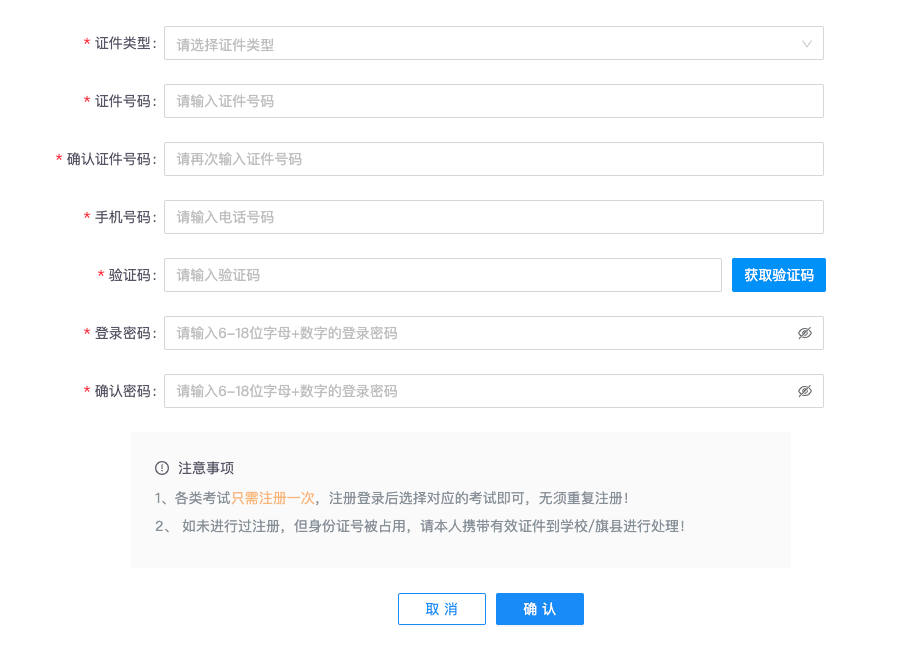The width and height of the screenshot is (898, 648).
Task: Click the 登录密码 password input
Action: tap(480, 333)
